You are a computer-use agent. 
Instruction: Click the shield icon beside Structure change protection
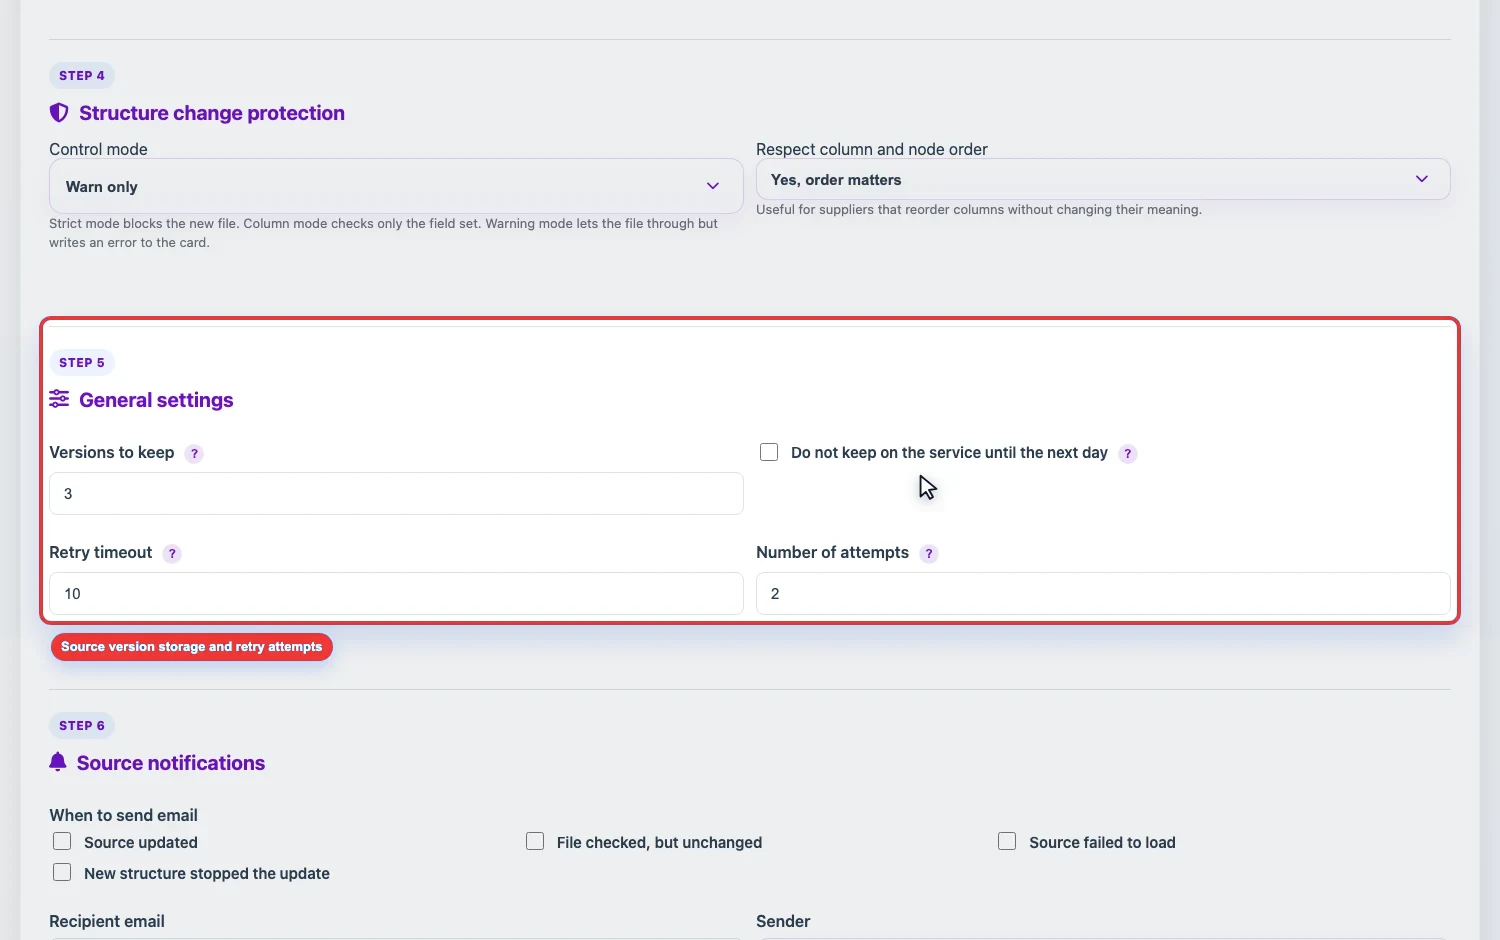59,113
